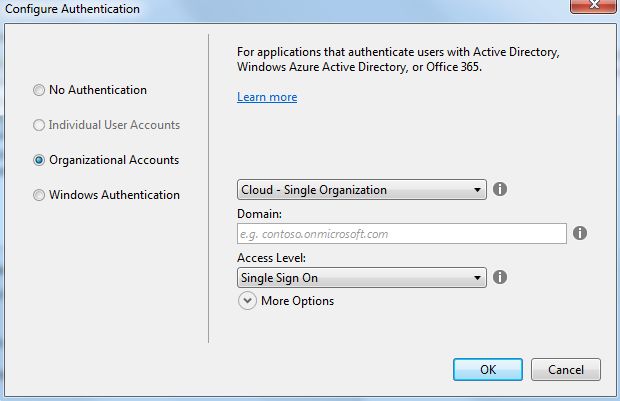Click the Domain: field label
This screenshot has height=401, width=620.
click(x=259, y=213)
